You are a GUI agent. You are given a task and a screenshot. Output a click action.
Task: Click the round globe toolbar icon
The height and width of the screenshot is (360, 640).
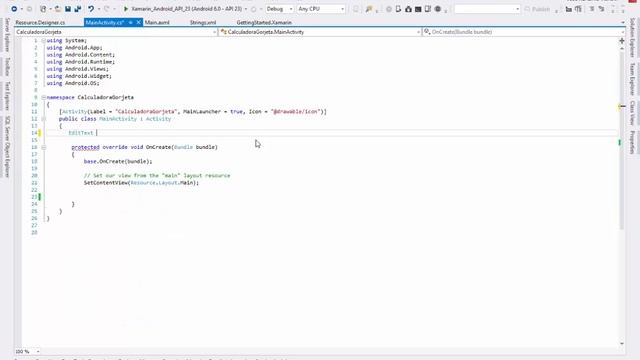click(438, 9)
